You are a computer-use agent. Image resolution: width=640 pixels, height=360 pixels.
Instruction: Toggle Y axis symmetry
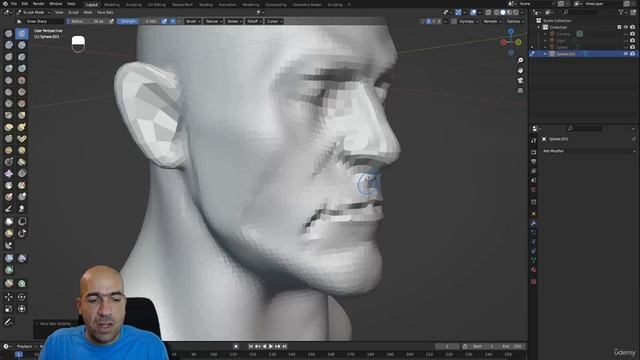point(434,21)
